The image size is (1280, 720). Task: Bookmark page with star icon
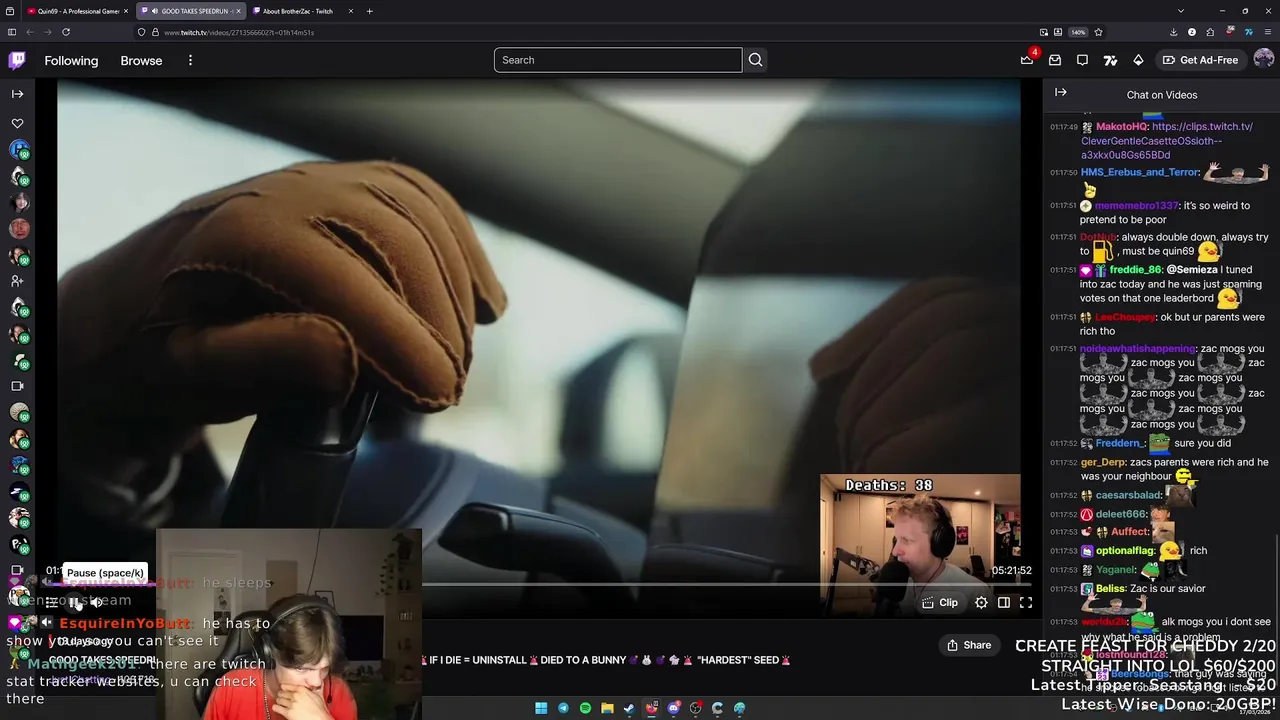pos(1098,32)
